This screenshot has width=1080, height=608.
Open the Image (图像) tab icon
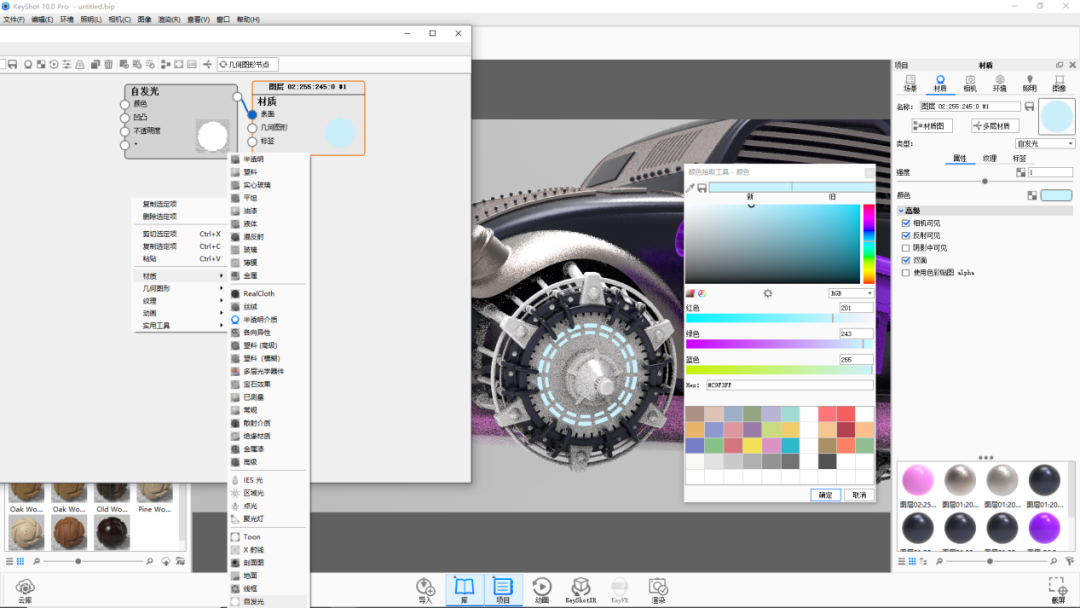(x=1059, y=83)
